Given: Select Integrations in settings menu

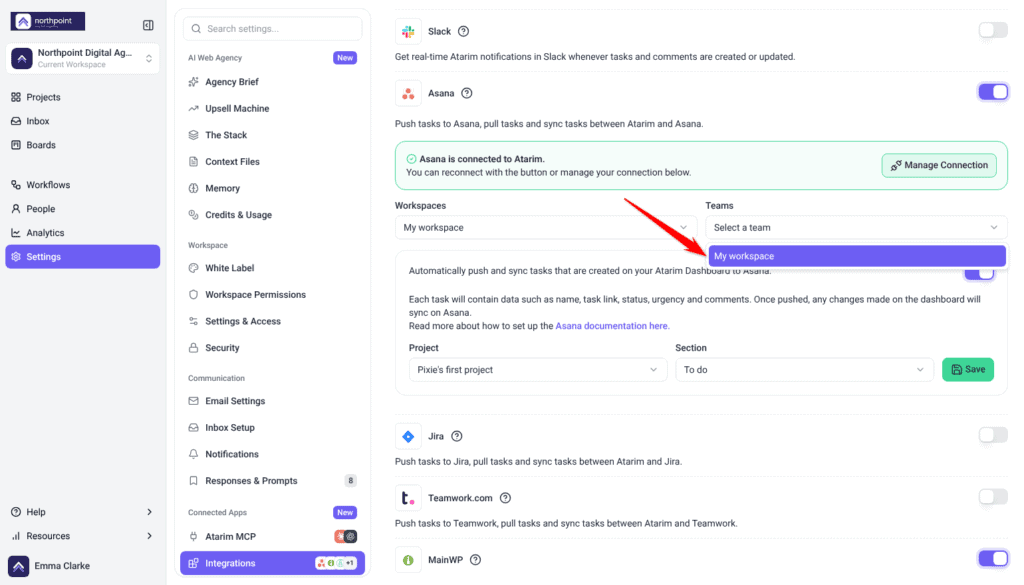Looking at the screenshot, I should point(272,563).
